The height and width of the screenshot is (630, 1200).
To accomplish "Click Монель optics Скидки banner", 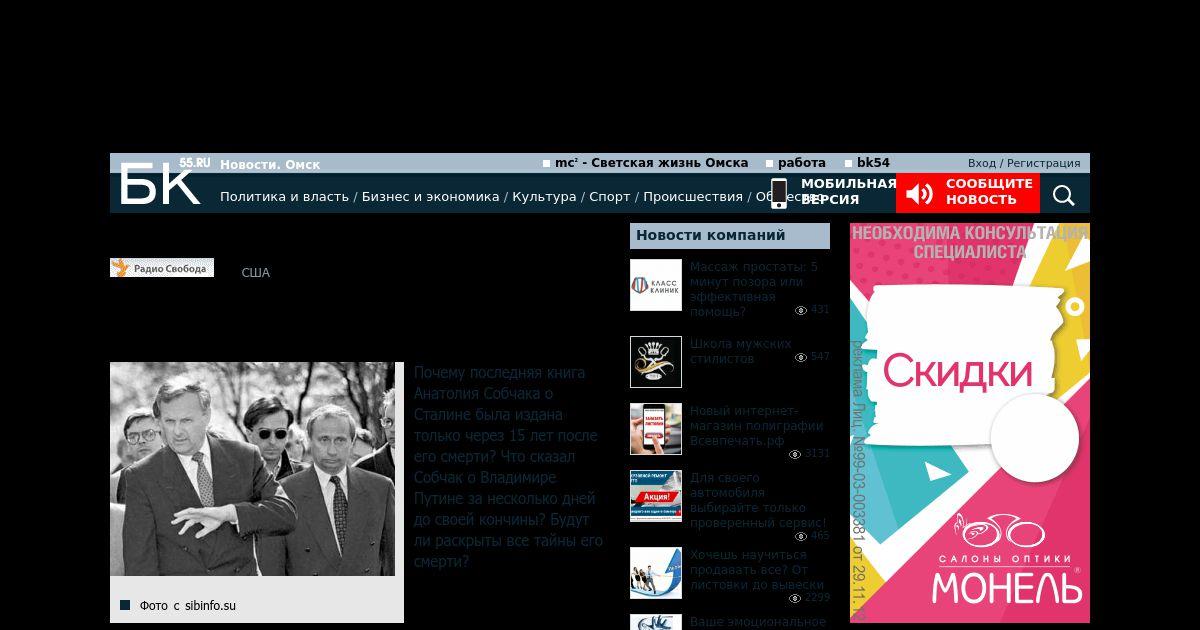I will coord(970,423).
